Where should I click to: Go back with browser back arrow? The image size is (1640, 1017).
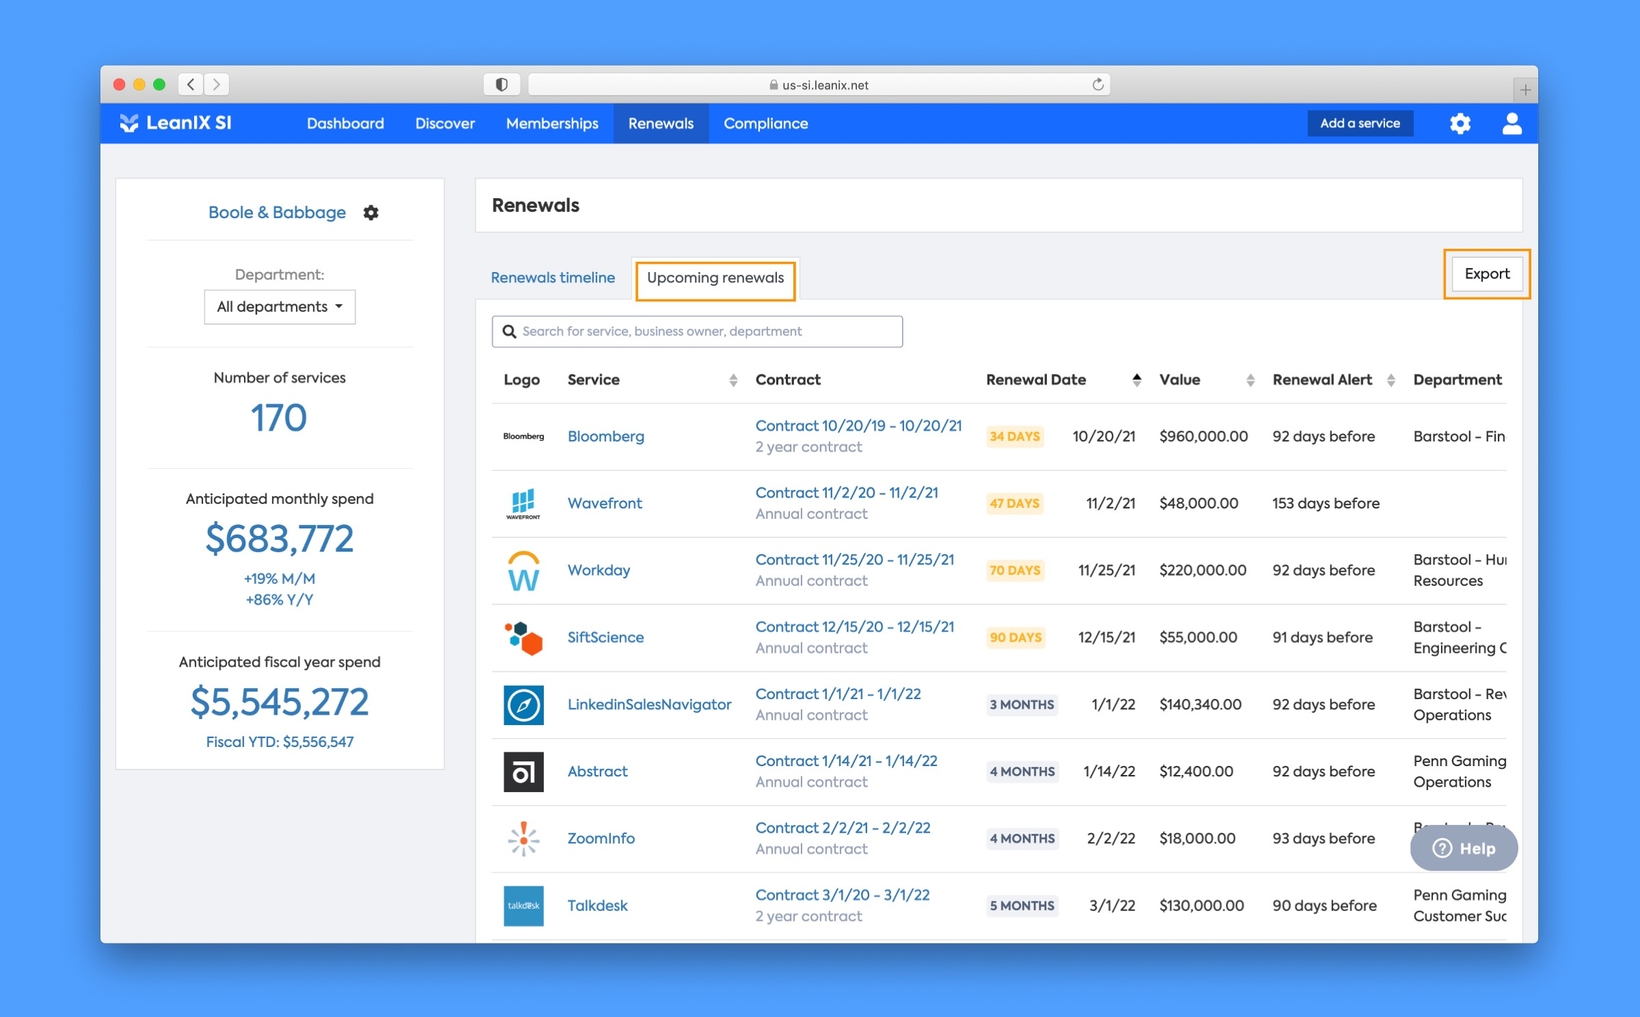[x=191, y=84]
